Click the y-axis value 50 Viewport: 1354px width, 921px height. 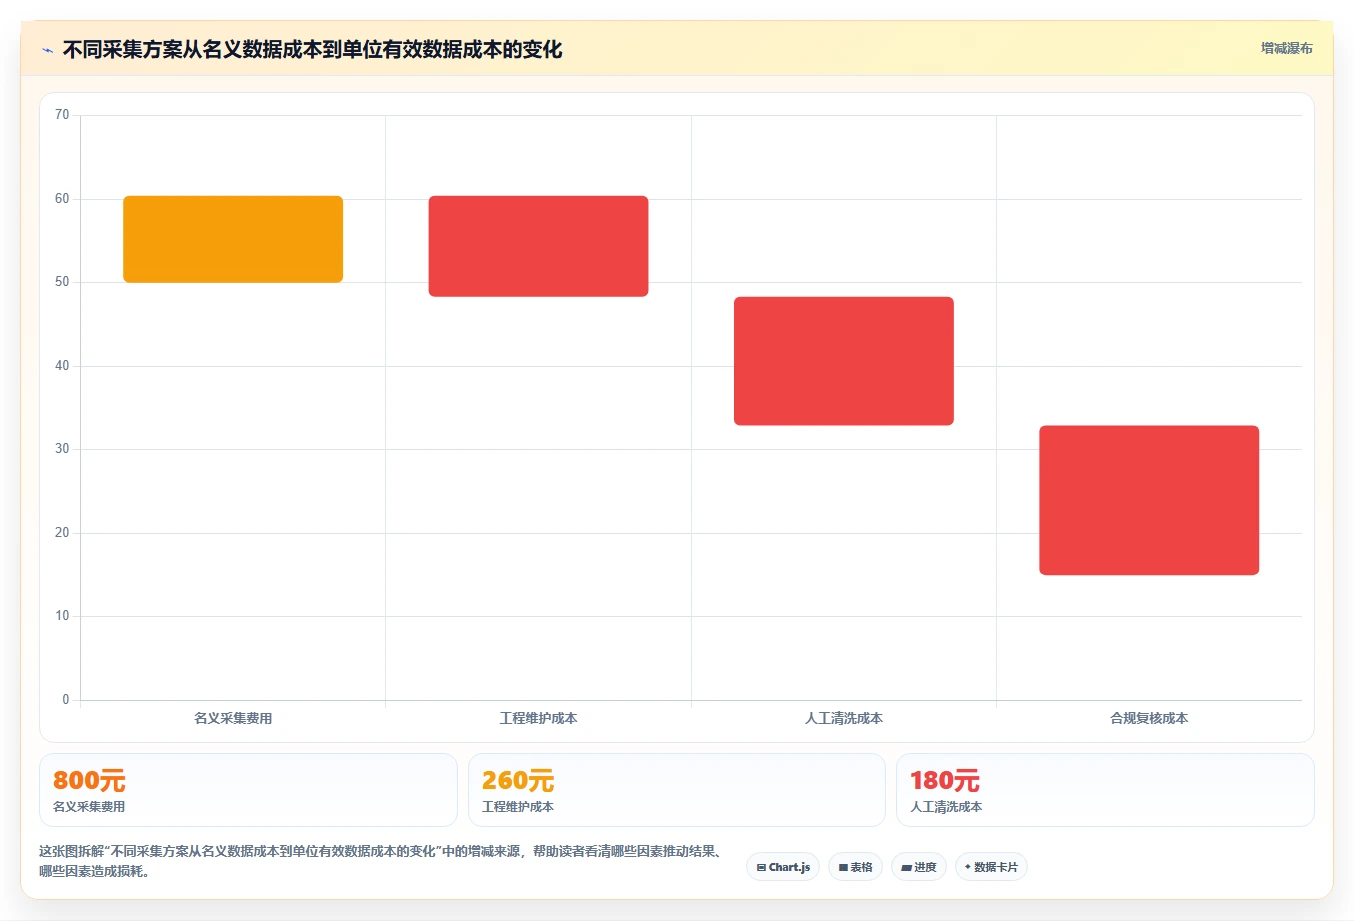[x=62, y=282]
